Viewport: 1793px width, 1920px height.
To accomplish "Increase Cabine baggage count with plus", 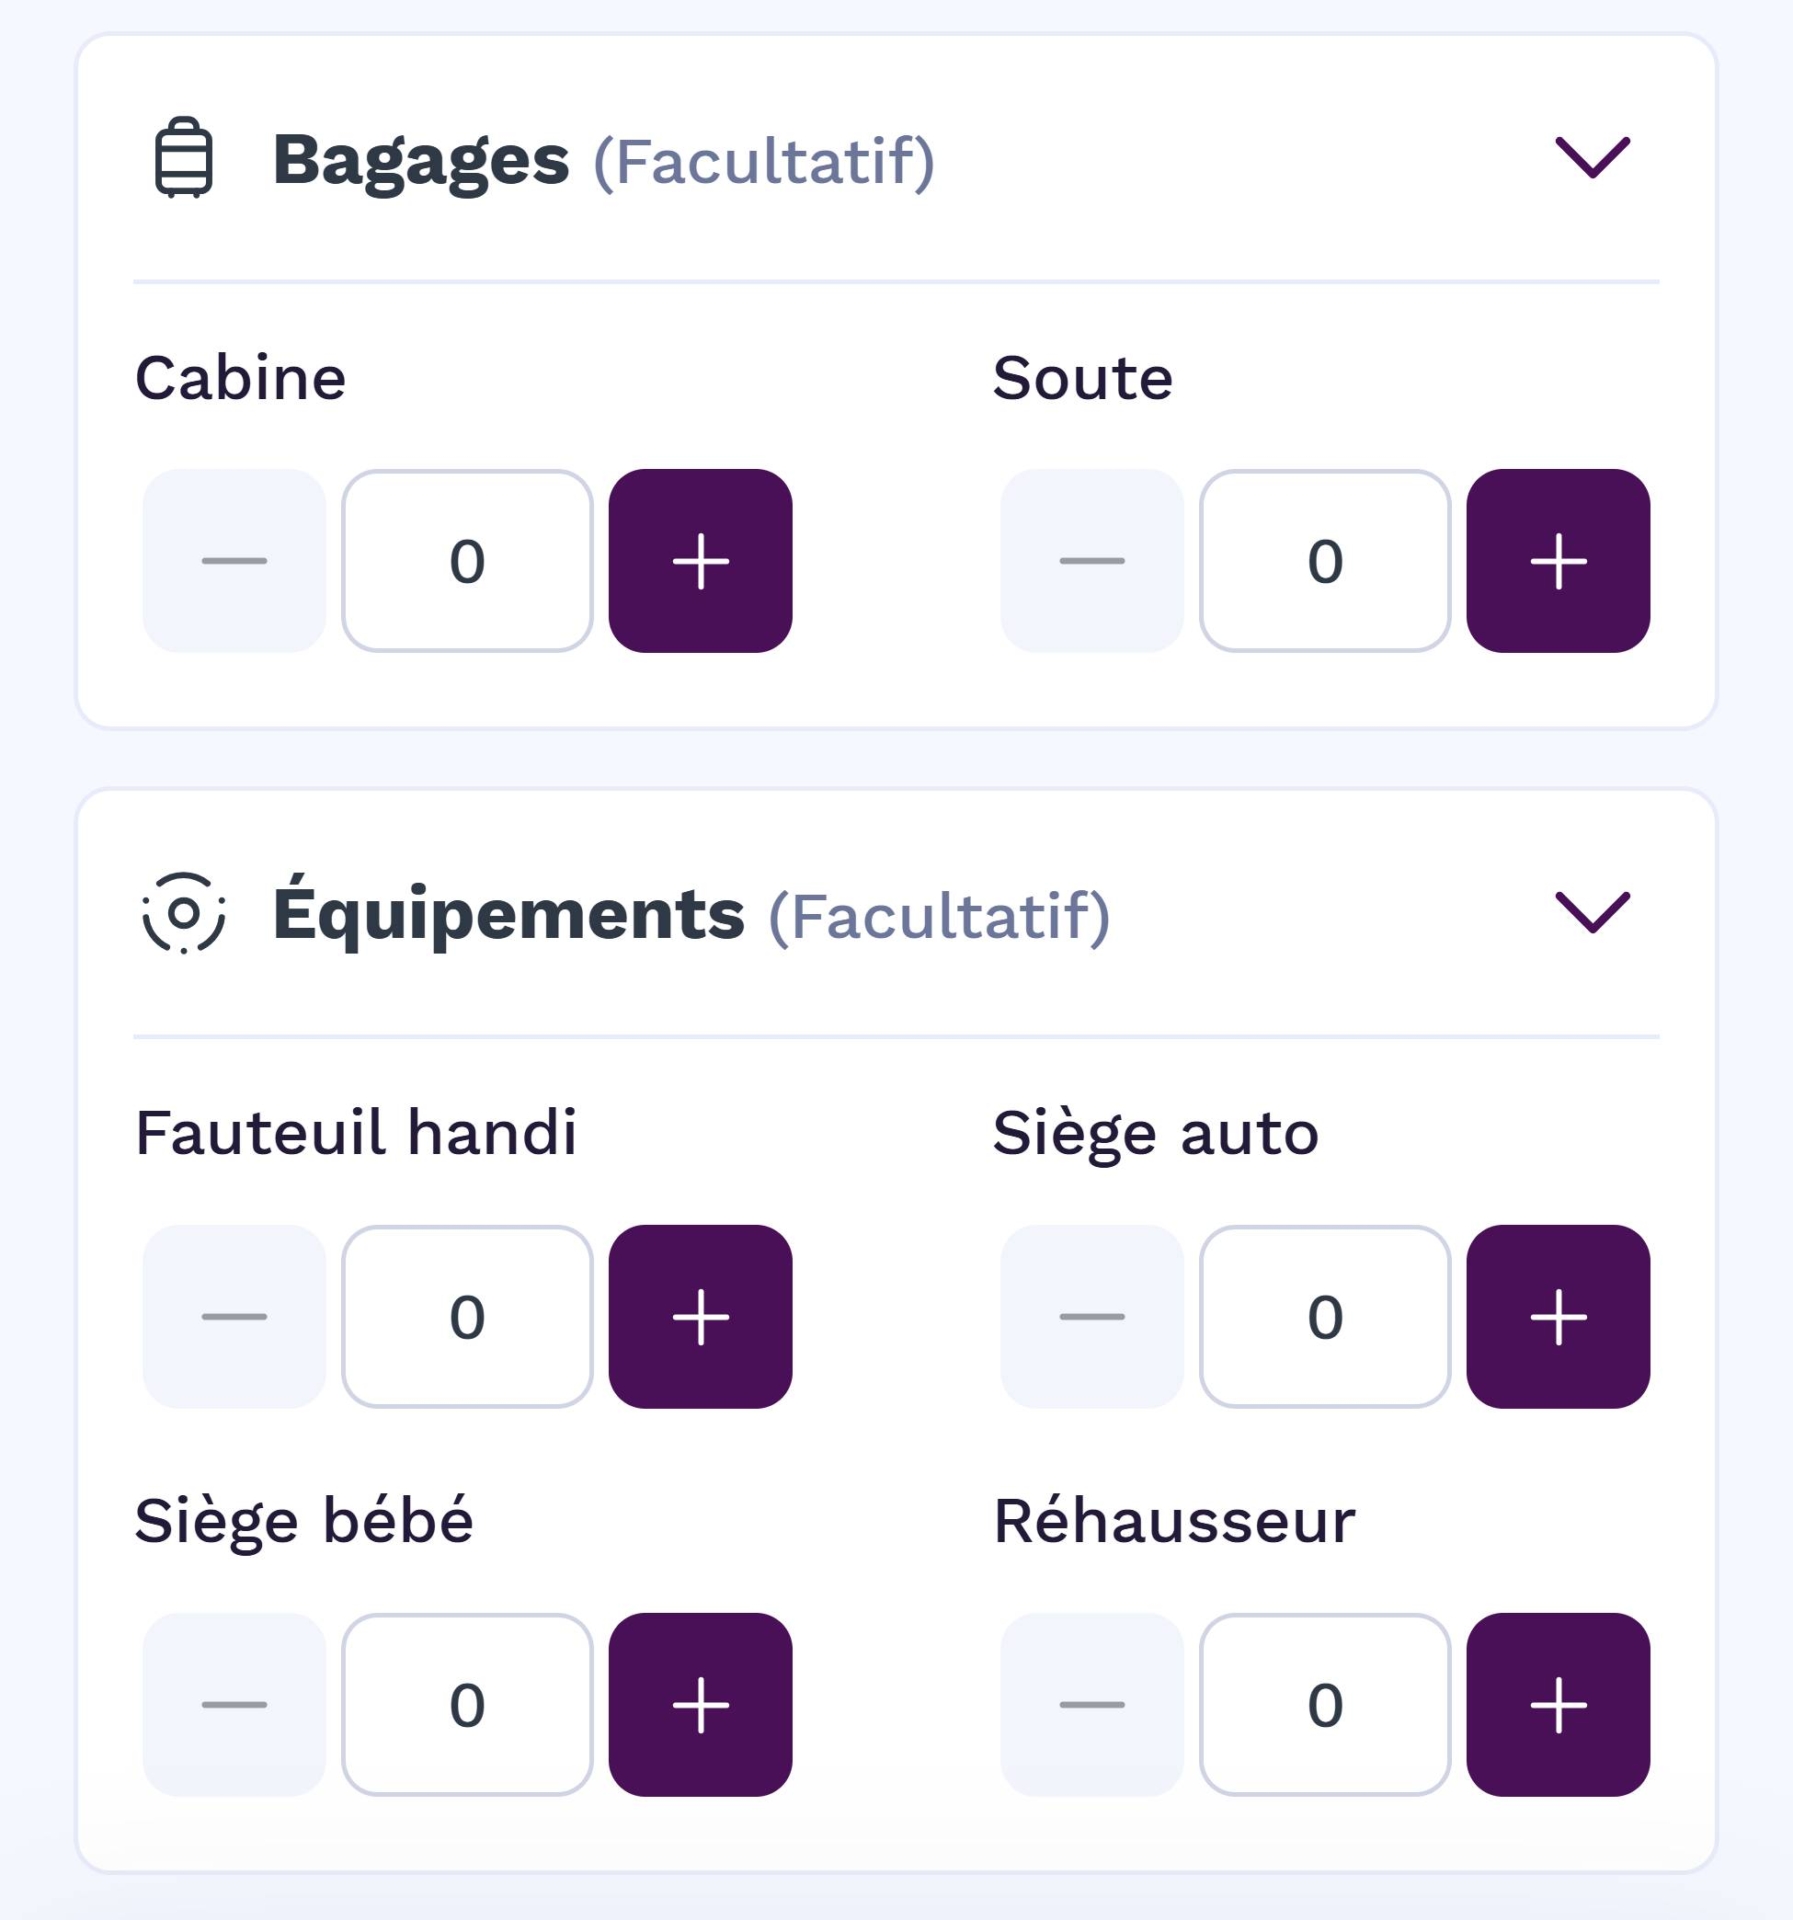I will pos(700,561).
